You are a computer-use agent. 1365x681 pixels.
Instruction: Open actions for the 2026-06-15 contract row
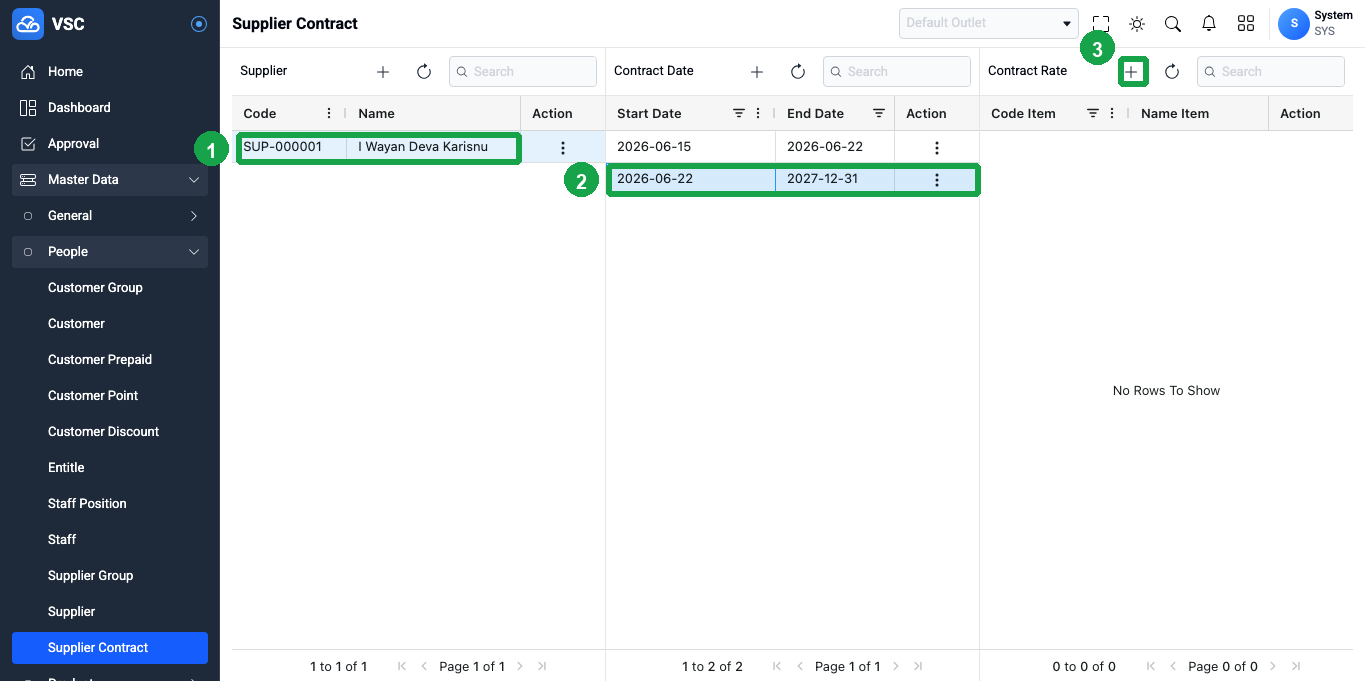[x=937, y=148]
